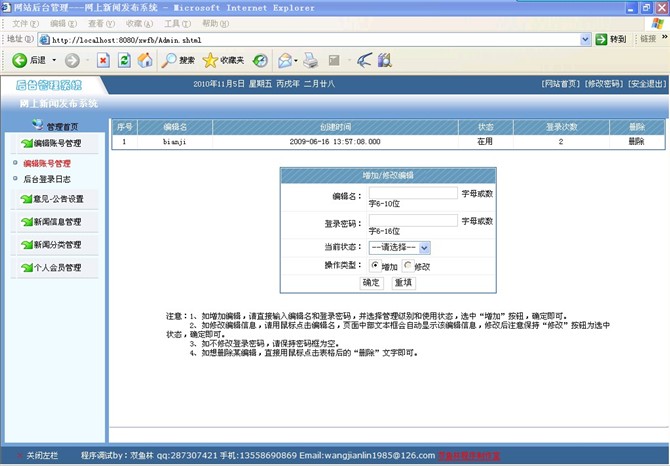Image resolution: width=670 pixels, height=466 pixels.
Task: Click the 重填 reset button
Action: (403, 283)
